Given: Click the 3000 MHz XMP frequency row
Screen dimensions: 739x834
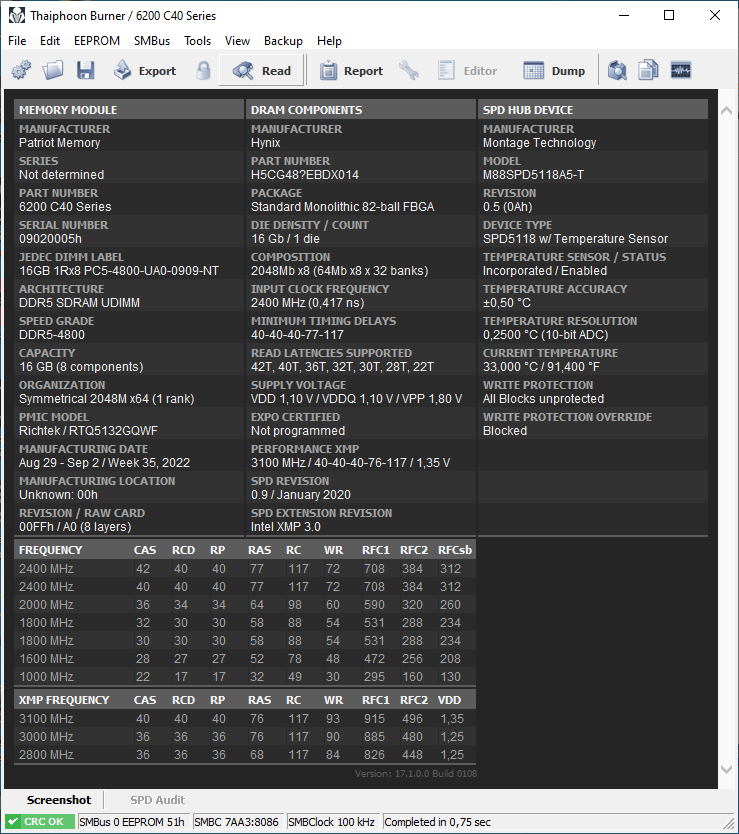Looking at the screenshot, I should click(x=245, y=737).
